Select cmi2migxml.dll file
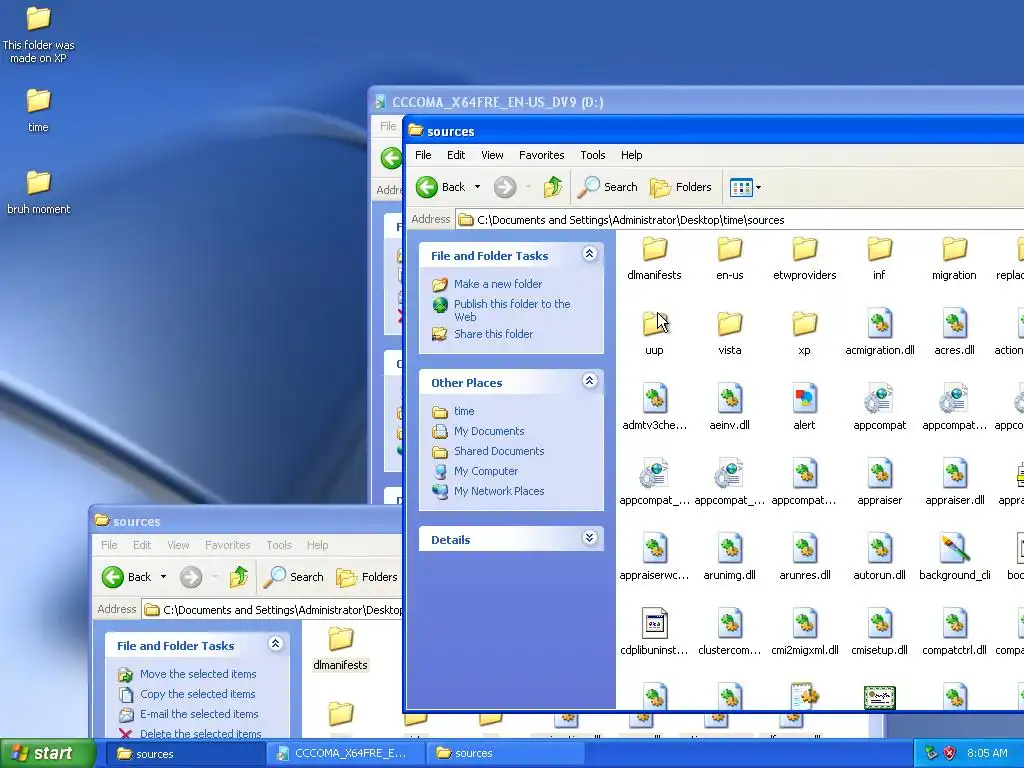The width and height of the screenshot is (1024, 768). click(805, 633)
